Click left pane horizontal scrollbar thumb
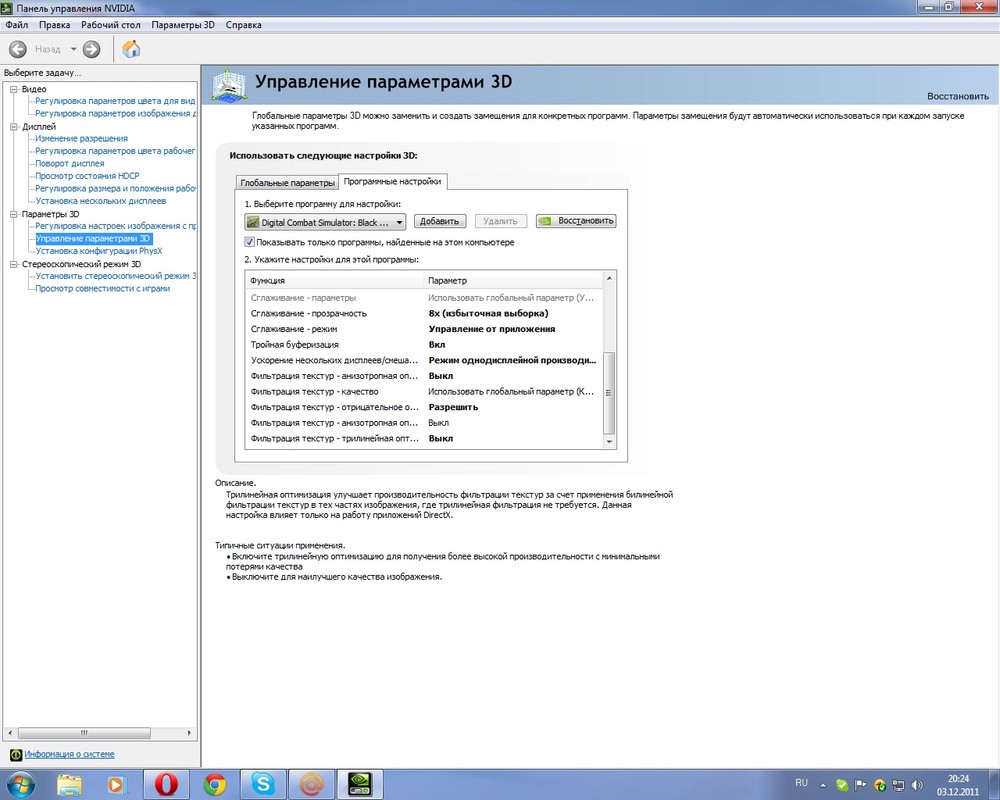The width and height of the screenshot is (1000, 800). [84, 733]
